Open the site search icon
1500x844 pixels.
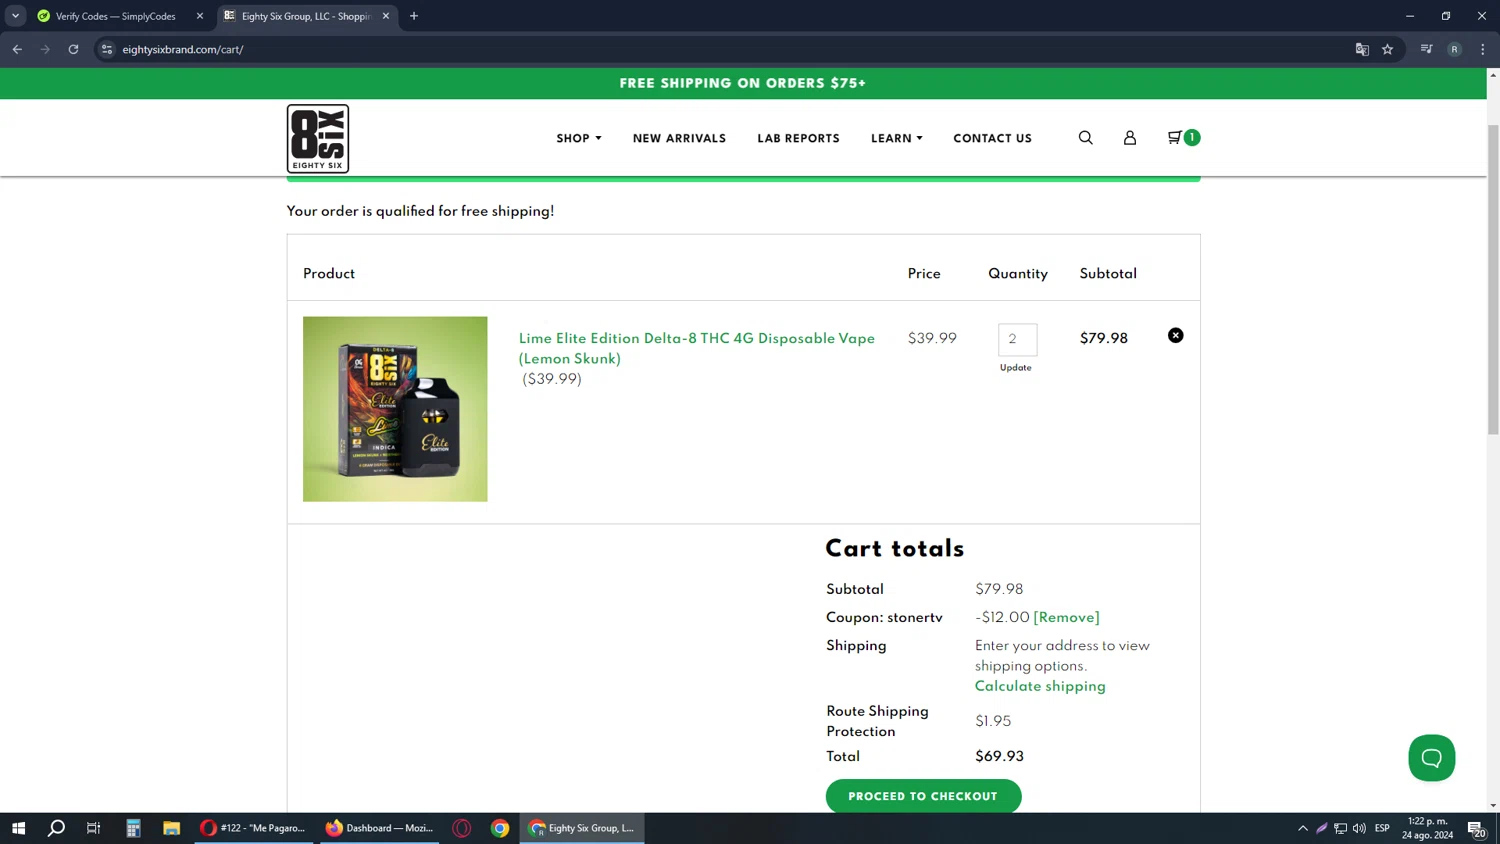coord(1085,138)
